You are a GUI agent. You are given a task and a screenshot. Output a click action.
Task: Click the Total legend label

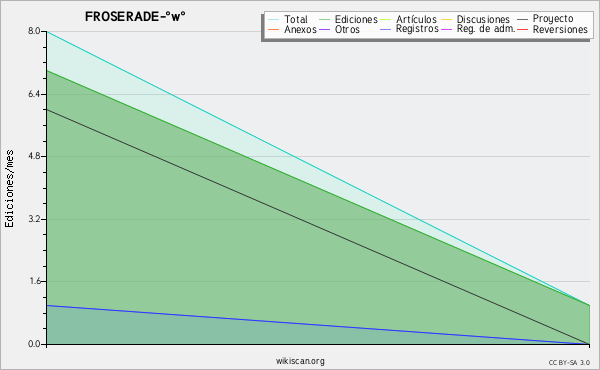click(x=296, y=19)
